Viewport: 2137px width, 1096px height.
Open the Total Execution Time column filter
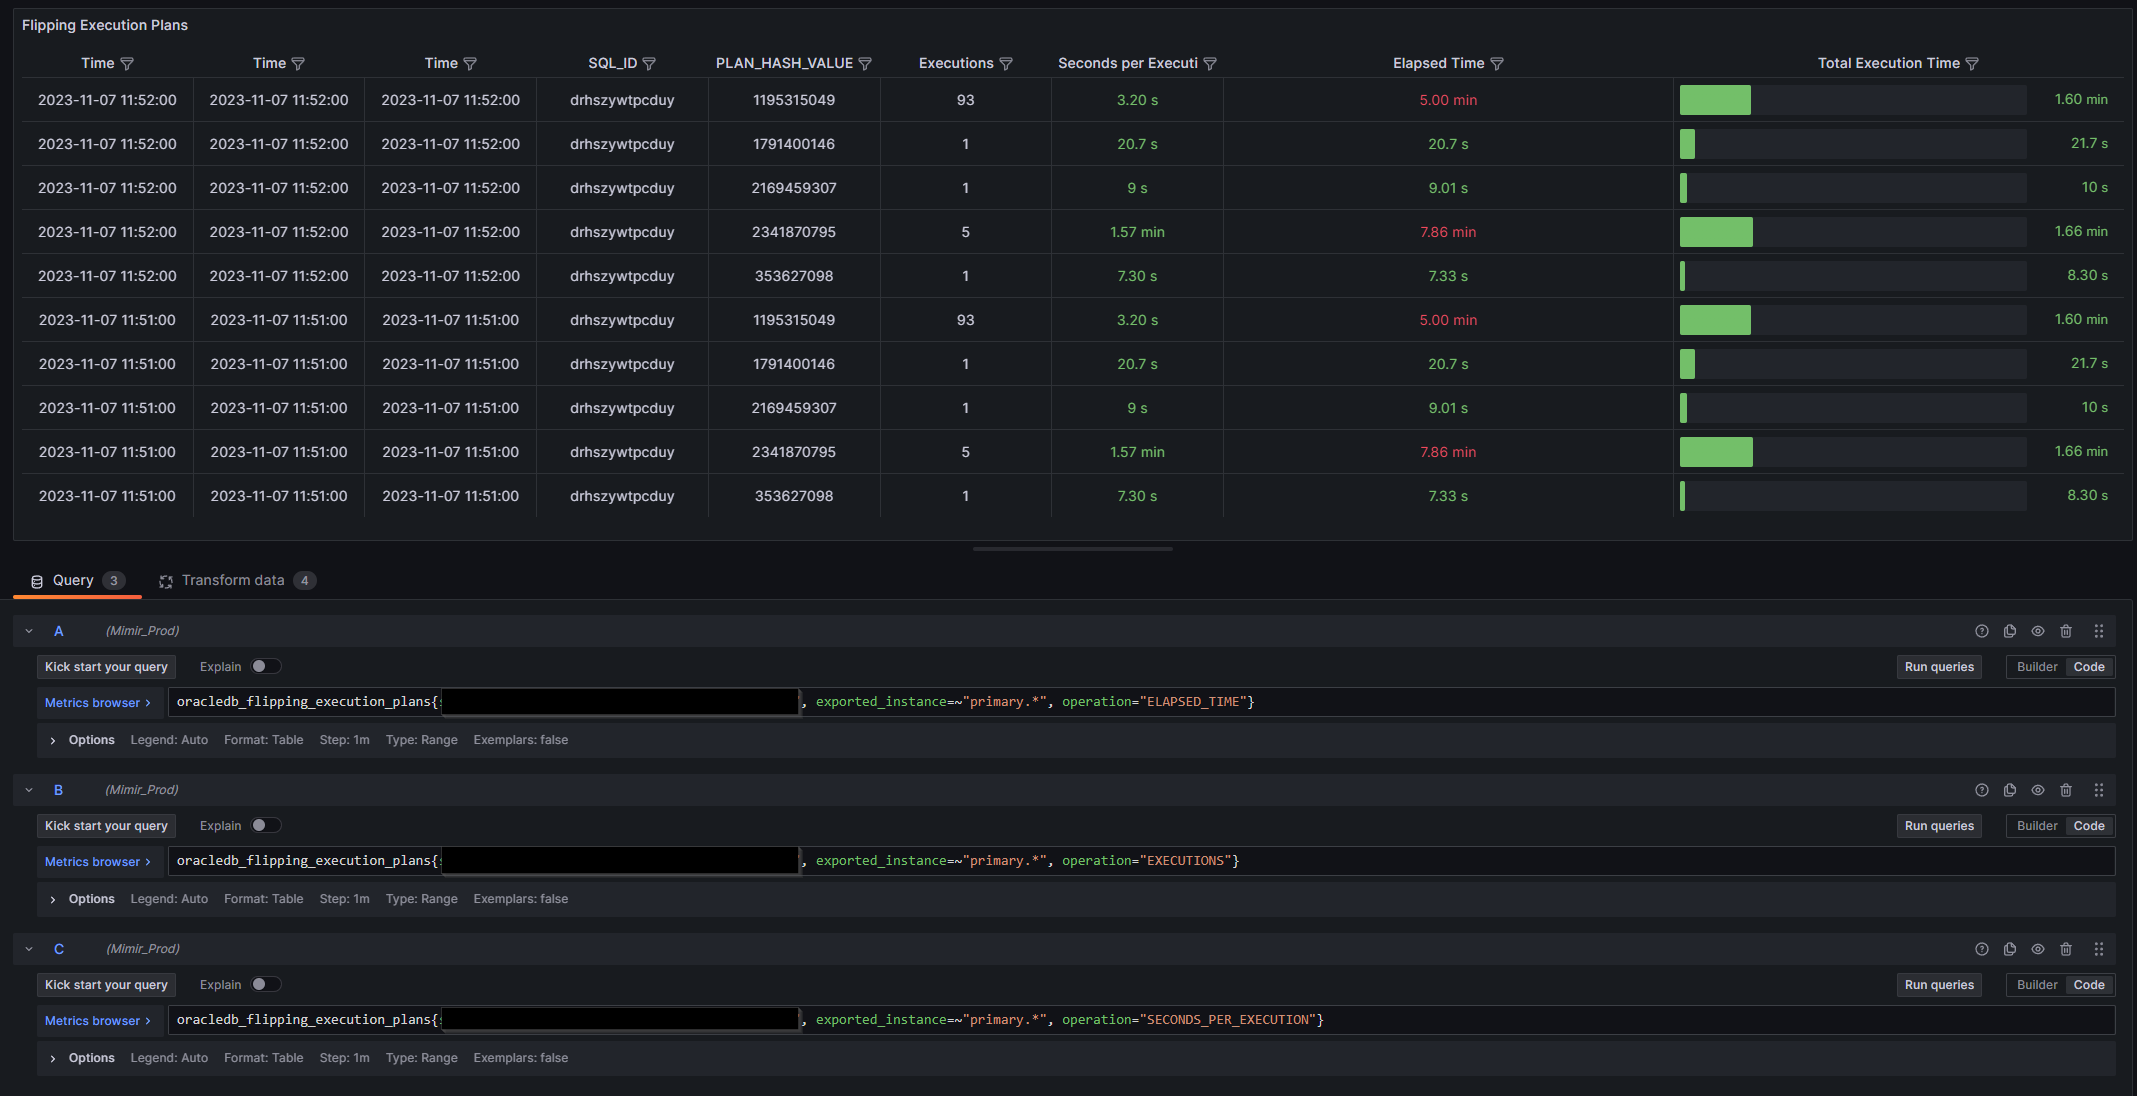[x=1972, y=64]
